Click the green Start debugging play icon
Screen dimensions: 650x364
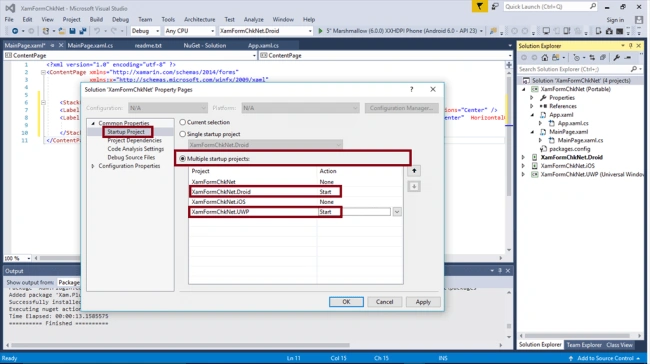click(x=320, y=31)
